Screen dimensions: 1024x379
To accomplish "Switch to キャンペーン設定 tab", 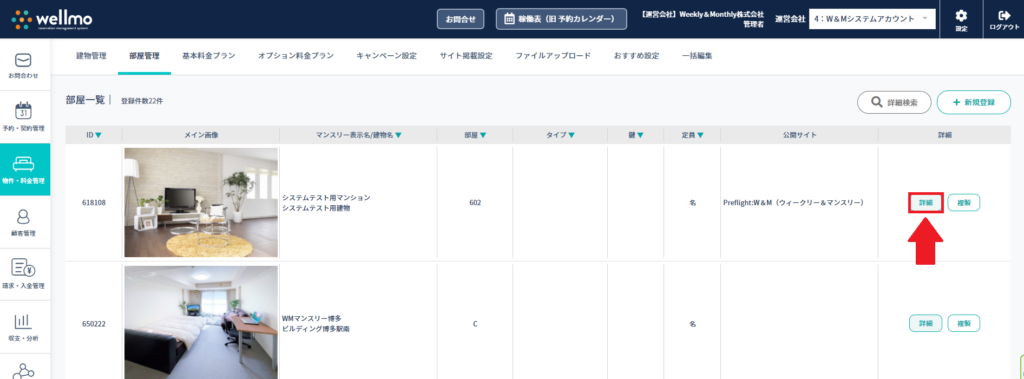I will pyautogui.click(x=387, y=56).
